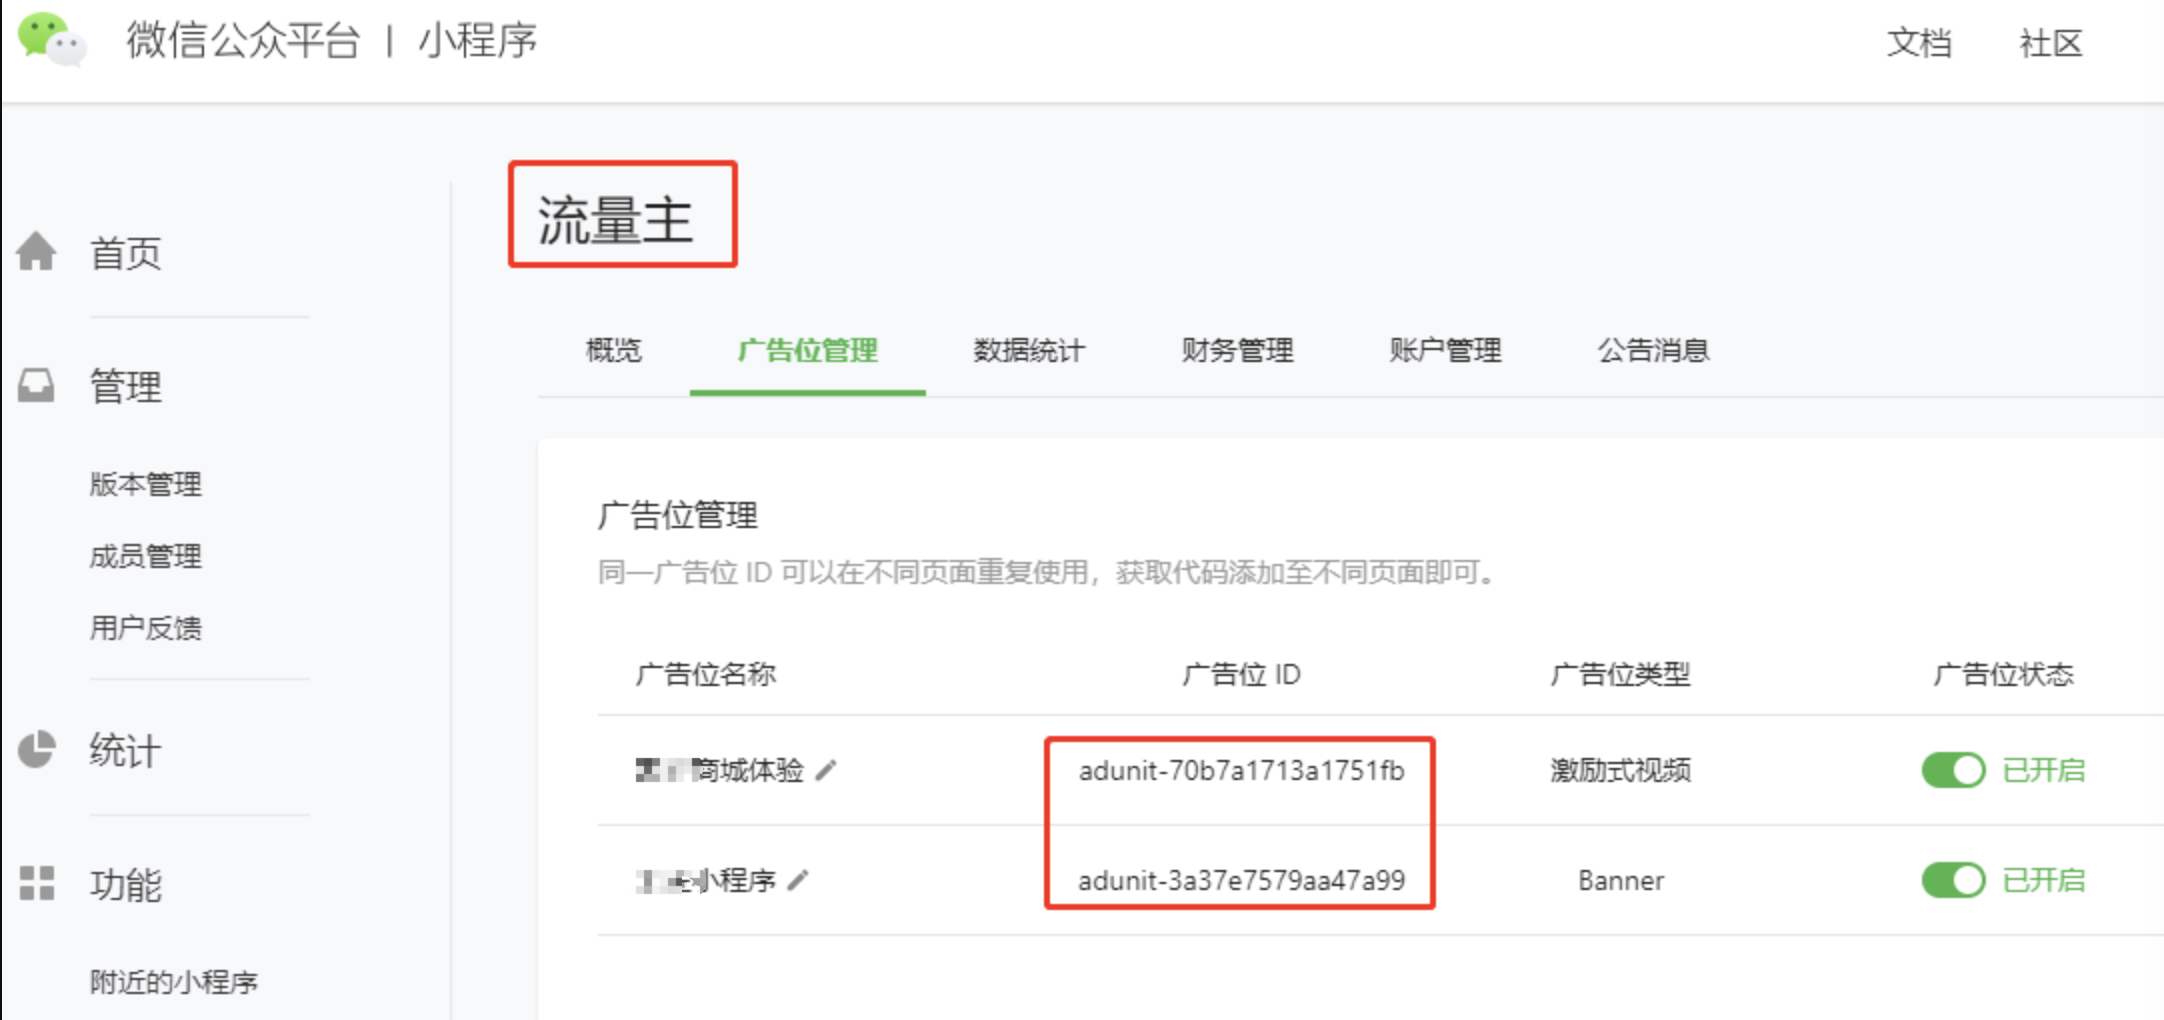
Task: Click ad ID adunit-70b7a1713a1751fb
Action: (1241, 770)
